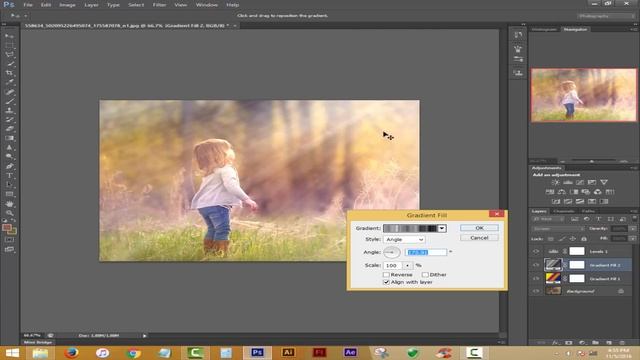Click the Angle dial control
Image resolution: width=640 pixels, height=360 pixels.
(391, 252)
